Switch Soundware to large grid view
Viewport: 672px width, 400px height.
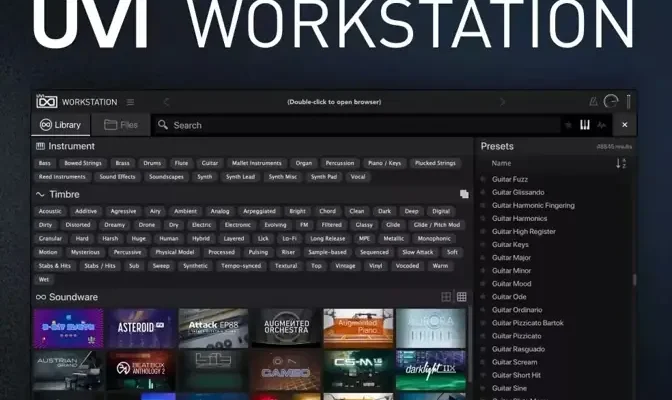point(446,297)
